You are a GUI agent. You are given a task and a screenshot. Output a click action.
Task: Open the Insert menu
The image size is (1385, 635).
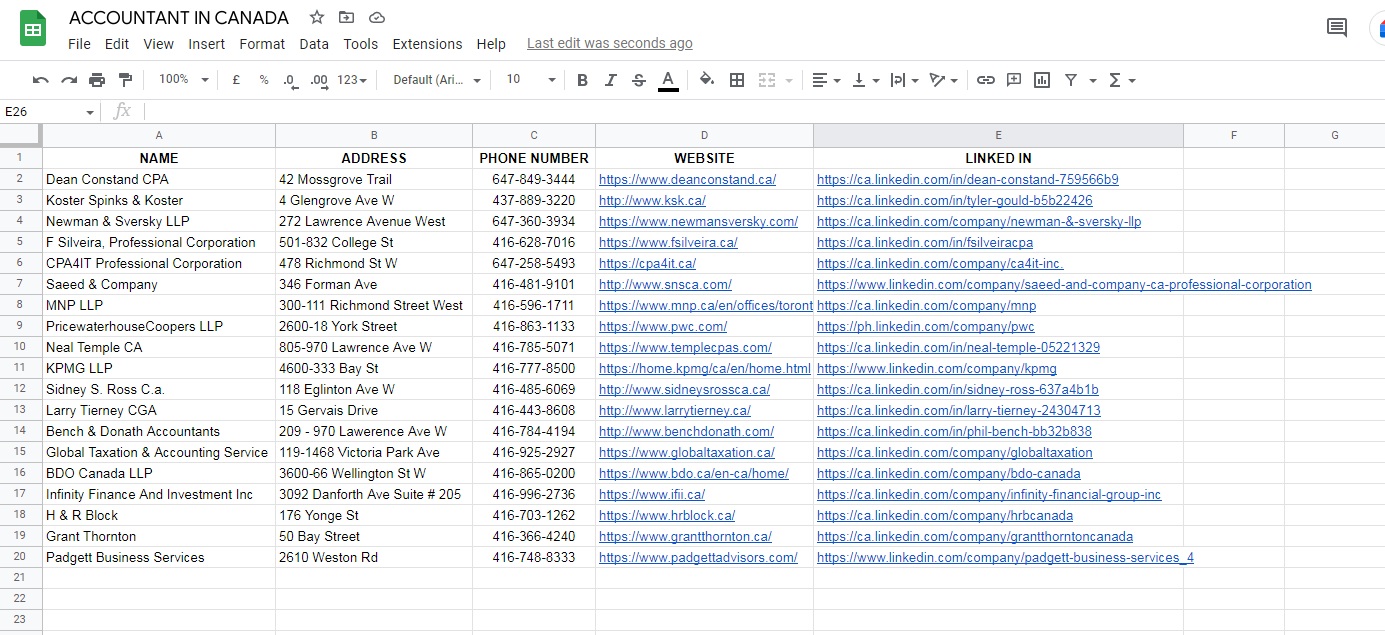tap(207, 44)
